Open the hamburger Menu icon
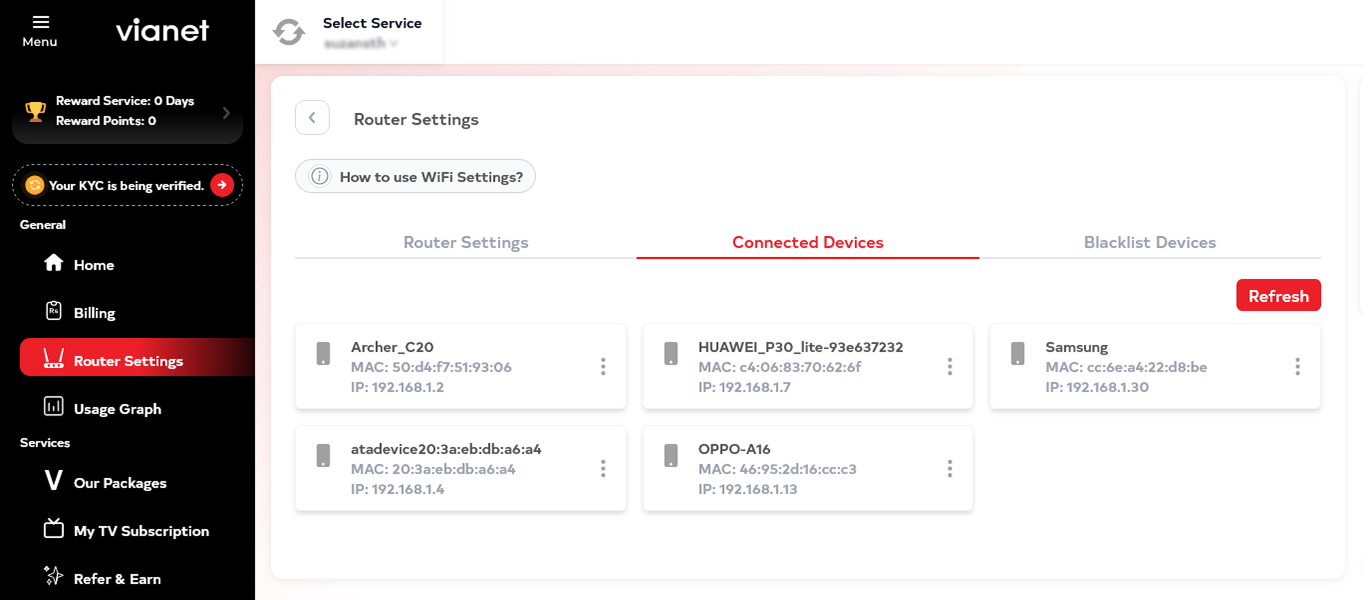Viewport: 1368px width, 600px height. [40, 21]
